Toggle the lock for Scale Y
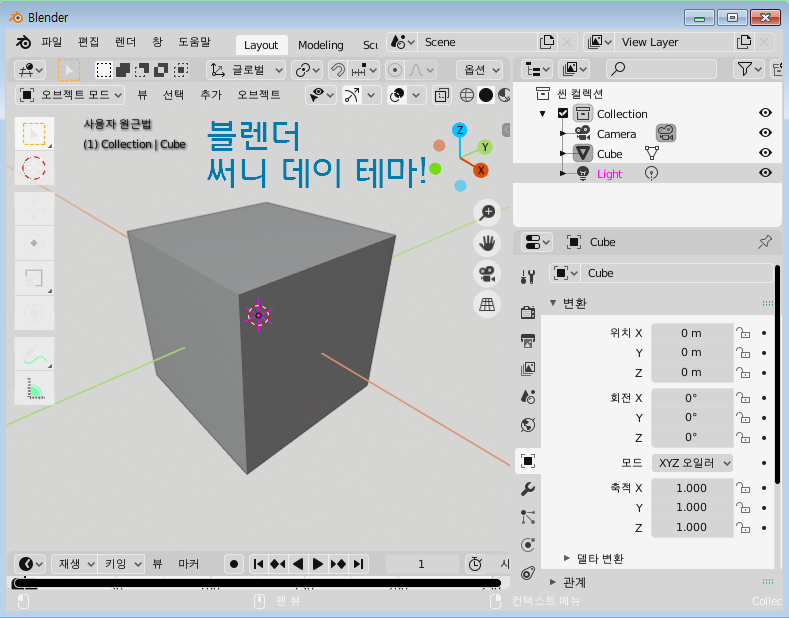 point(743,507)
